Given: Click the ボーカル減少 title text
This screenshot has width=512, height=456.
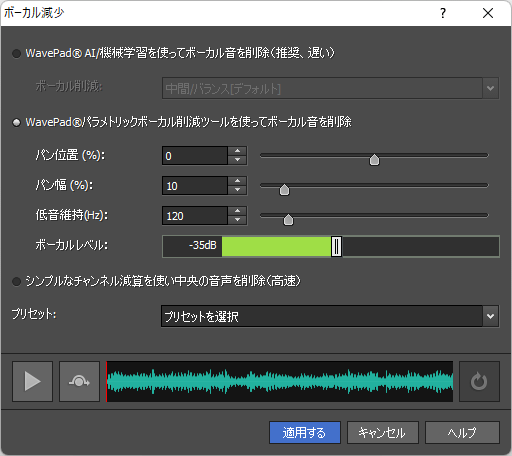Looking at the screenshot, I should [34, 13].
